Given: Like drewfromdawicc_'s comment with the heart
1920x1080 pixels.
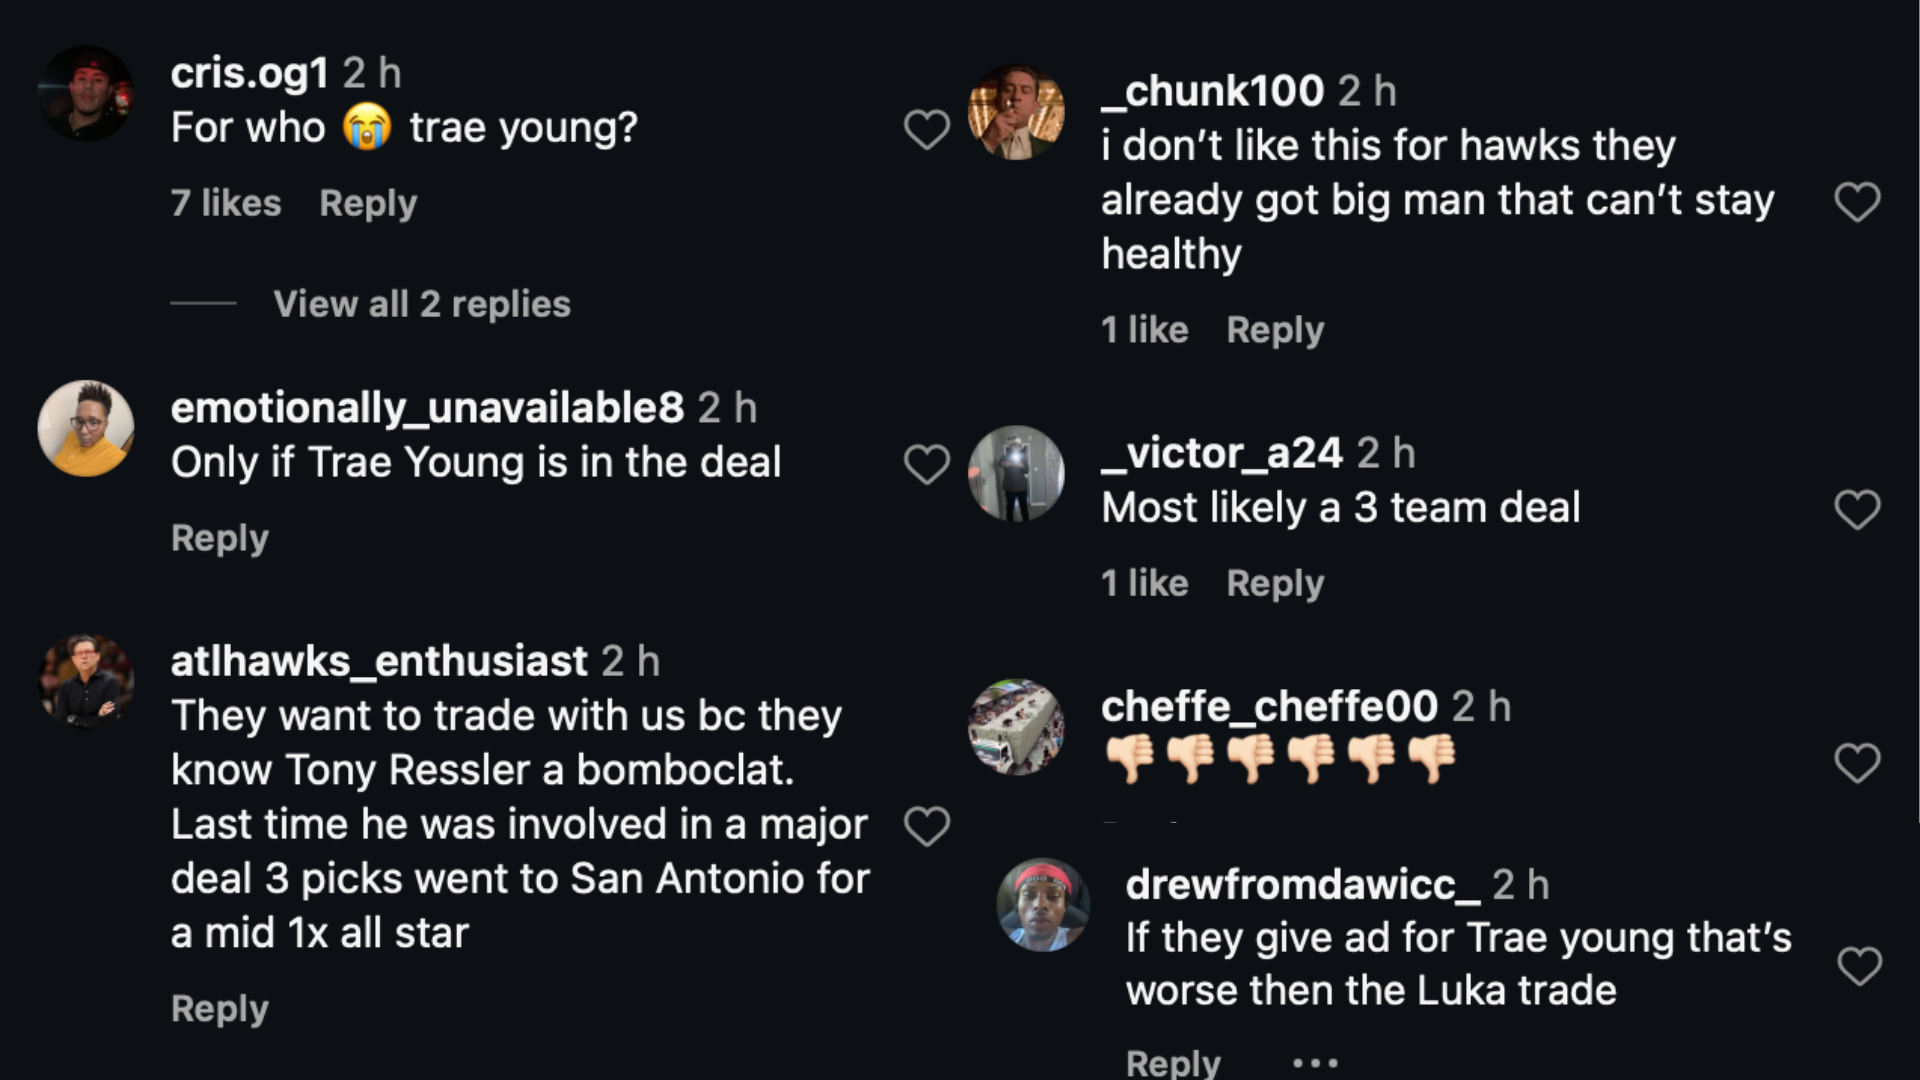Looking at the screenshot, I should point(1859,966).
